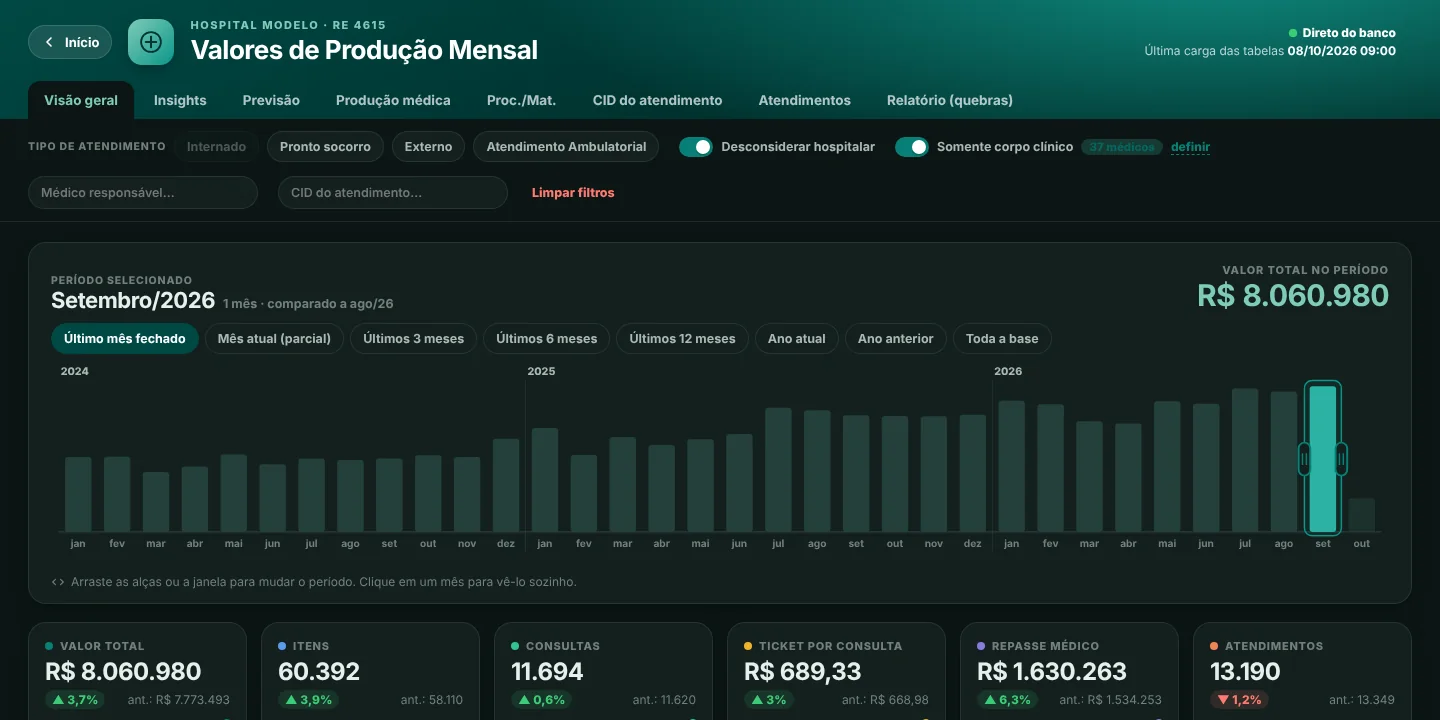This screenshot has width=1440, height=720.
Task: Open the Médico responsável filter field
Action: 143,193
